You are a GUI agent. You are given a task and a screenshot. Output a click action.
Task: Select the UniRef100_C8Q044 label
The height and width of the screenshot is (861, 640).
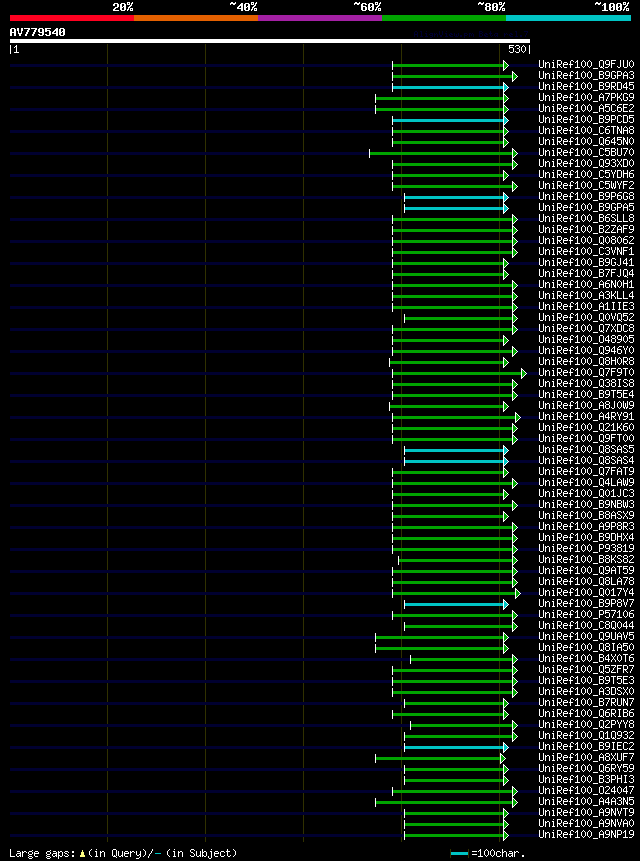(x=586, y=625)
